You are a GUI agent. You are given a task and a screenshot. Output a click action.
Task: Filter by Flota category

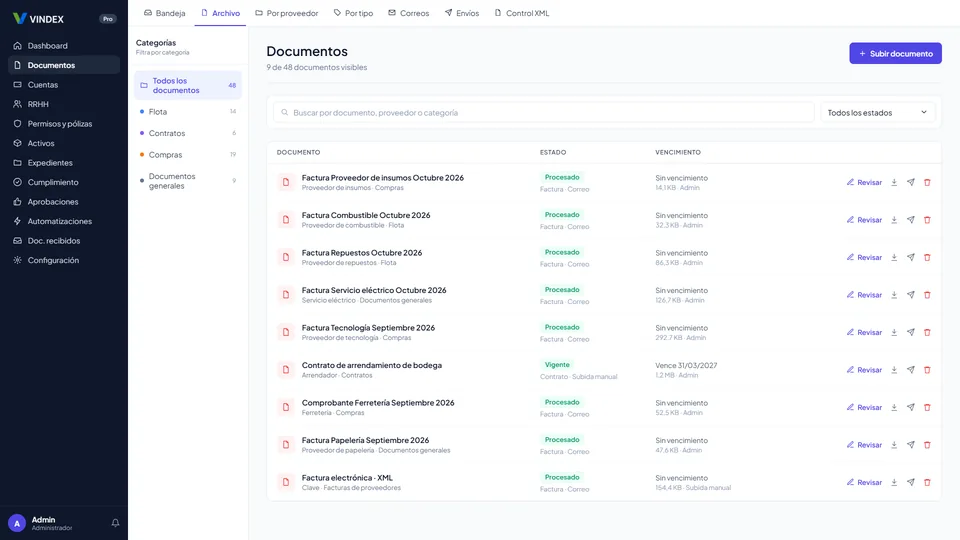click(x=187, y=111)
